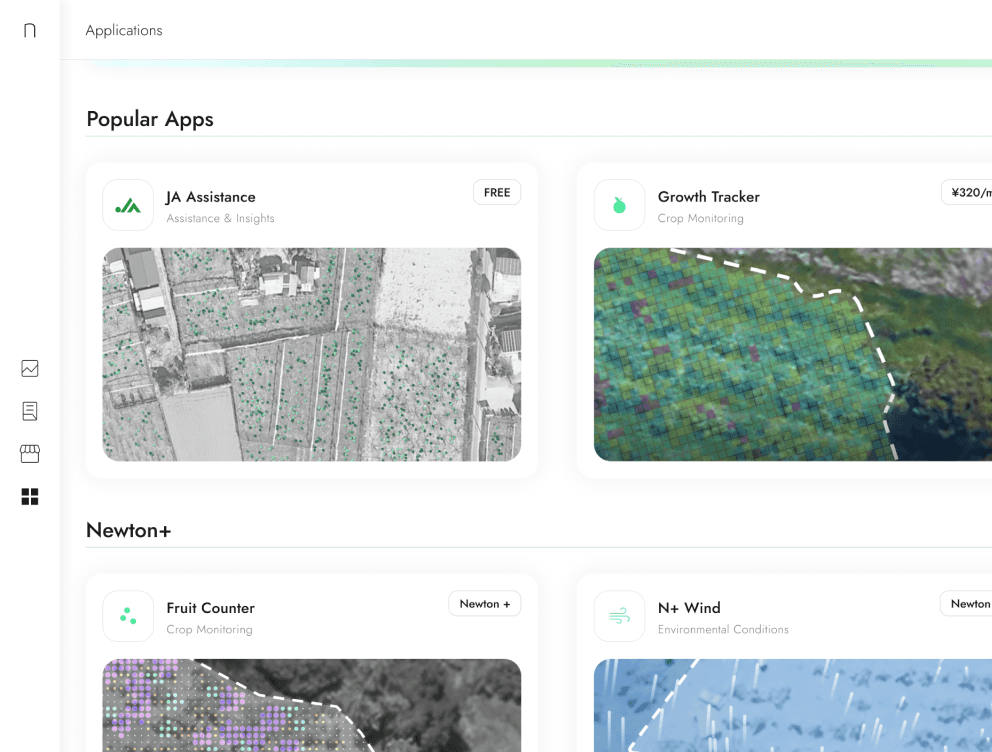
Task: Open the Growth Tracker title
Action: pos(709,197)
